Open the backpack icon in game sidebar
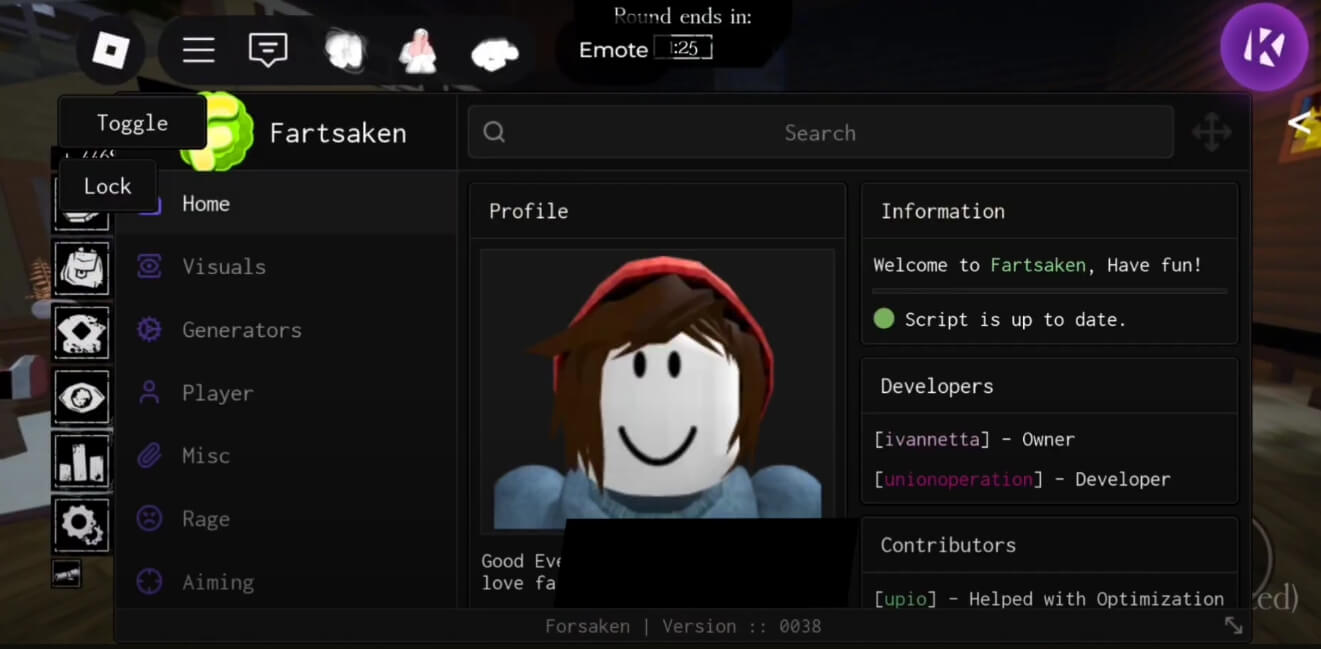The image size is (1321, 649). [82, 268]
